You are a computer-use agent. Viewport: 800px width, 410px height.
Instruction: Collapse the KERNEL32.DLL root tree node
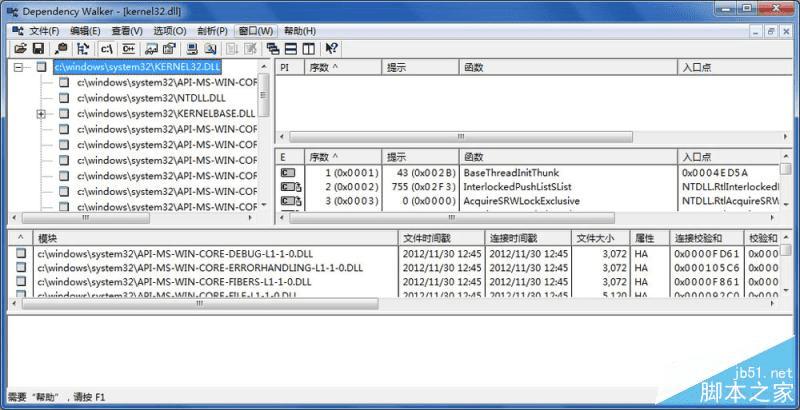pos(18,67)
